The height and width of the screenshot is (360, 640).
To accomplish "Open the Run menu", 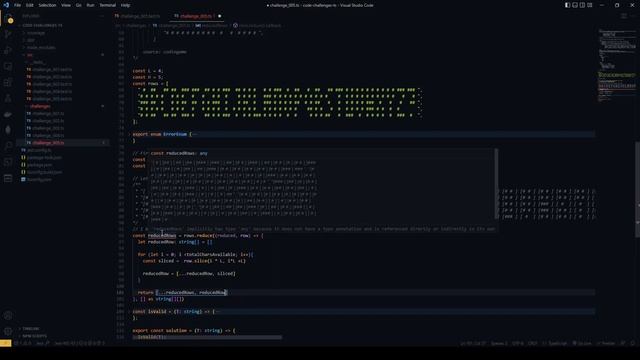I will pyautogui.click(x=90, y=5).
